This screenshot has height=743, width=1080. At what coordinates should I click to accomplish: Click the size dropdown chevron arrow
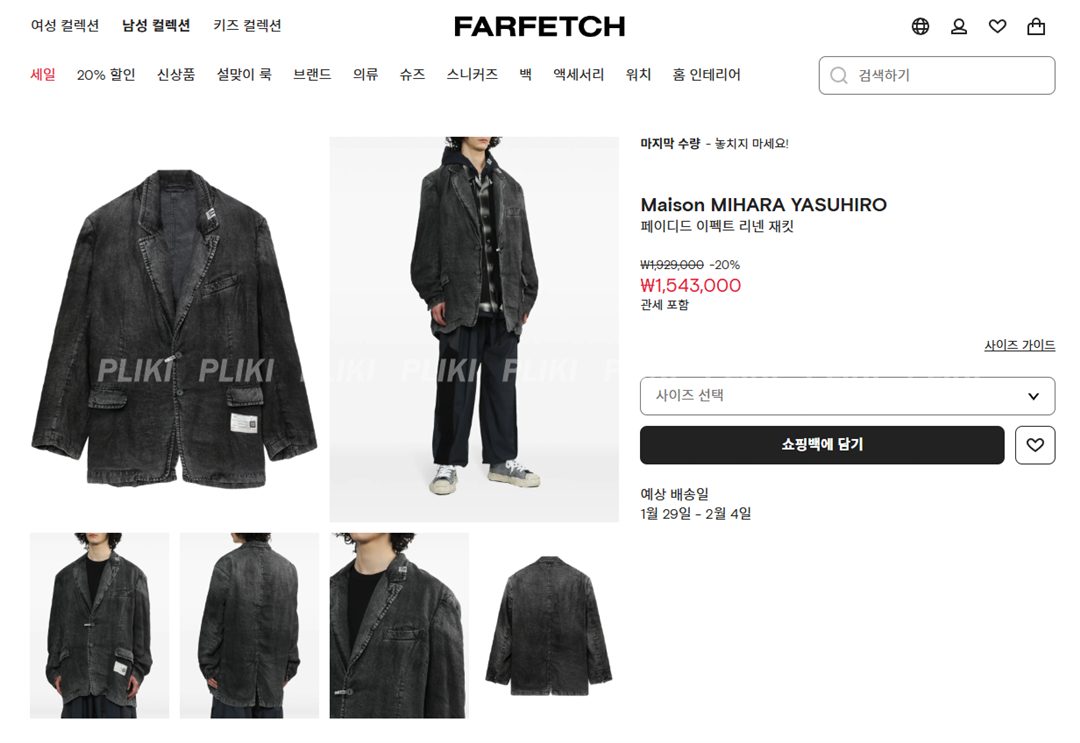[x=1033, y=396]
